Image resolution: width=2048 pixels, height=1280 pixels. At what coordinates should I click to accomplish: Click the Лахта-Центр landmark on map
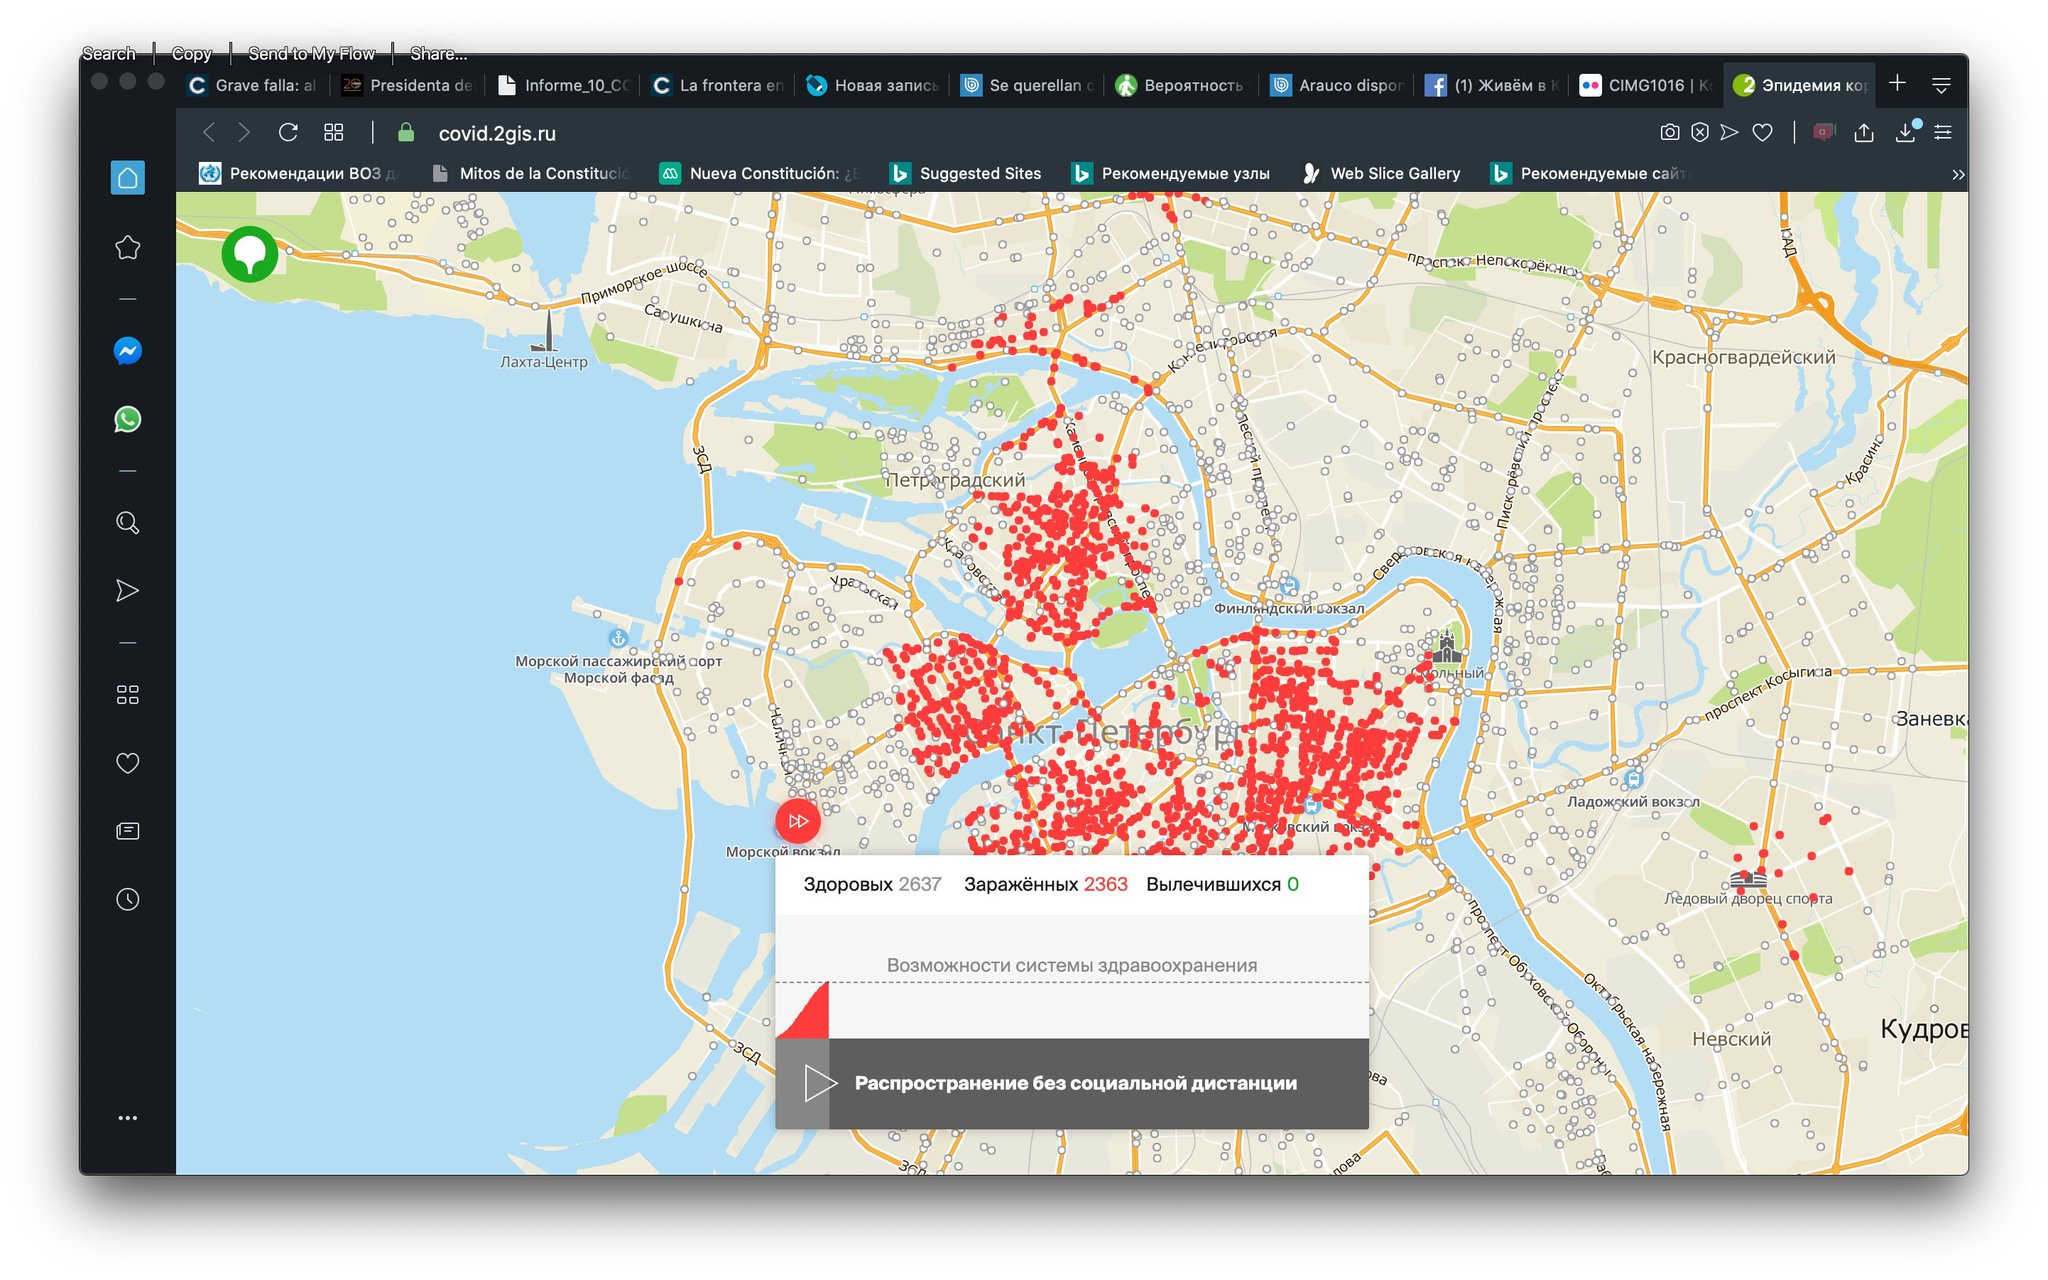[546, 340]
